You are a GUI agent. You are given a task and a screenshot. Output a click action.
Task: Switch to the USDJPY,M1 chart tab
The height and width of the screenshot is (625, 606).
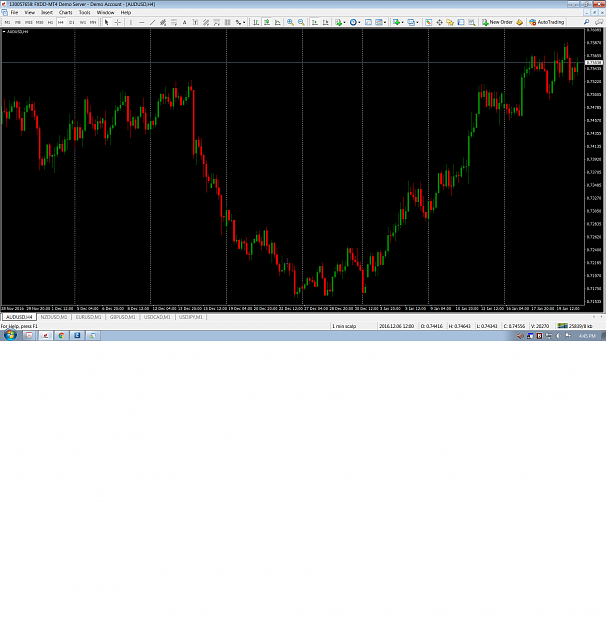click(191, 317)
